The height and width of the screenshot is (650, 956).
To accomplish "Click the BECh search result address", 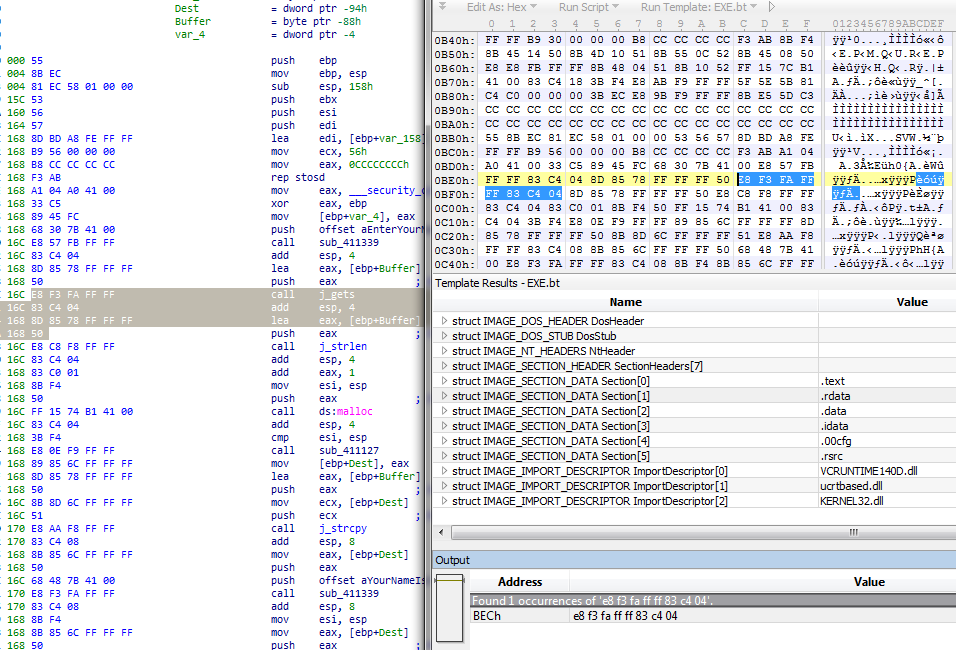I will (x=487, y=616).
